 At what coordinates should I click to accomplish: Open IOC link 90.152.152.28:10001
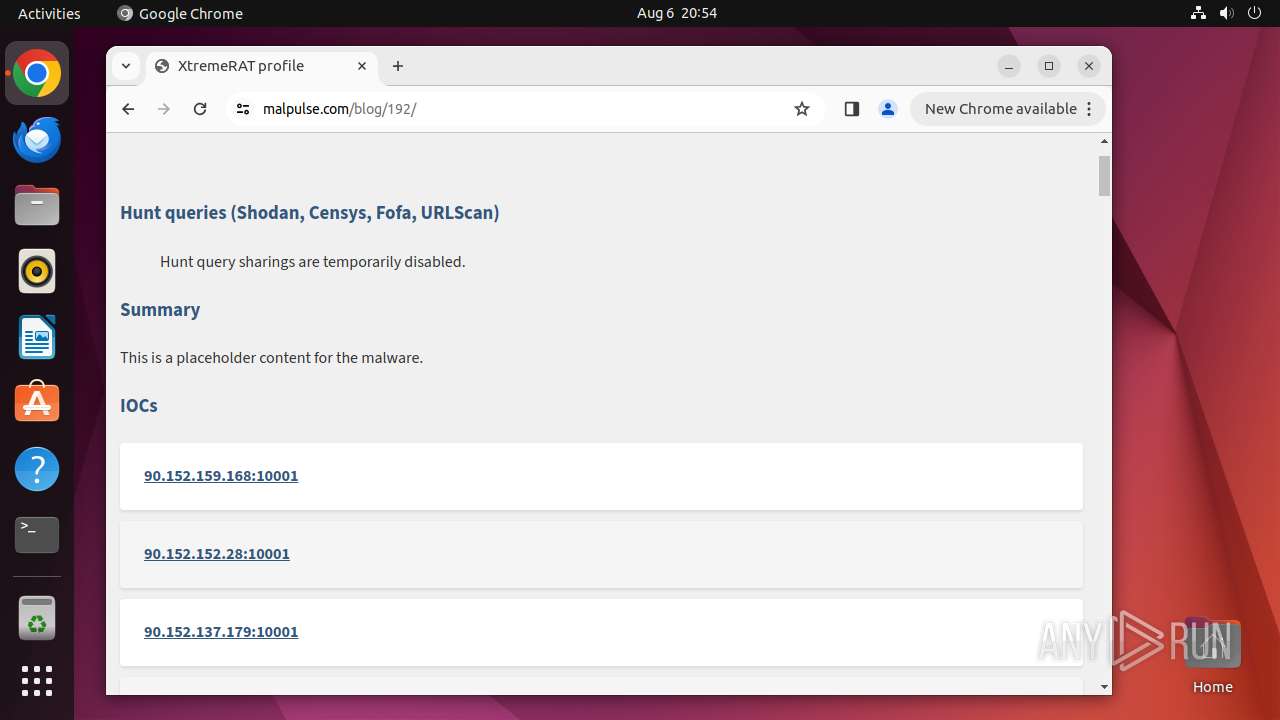coord(217,554)
